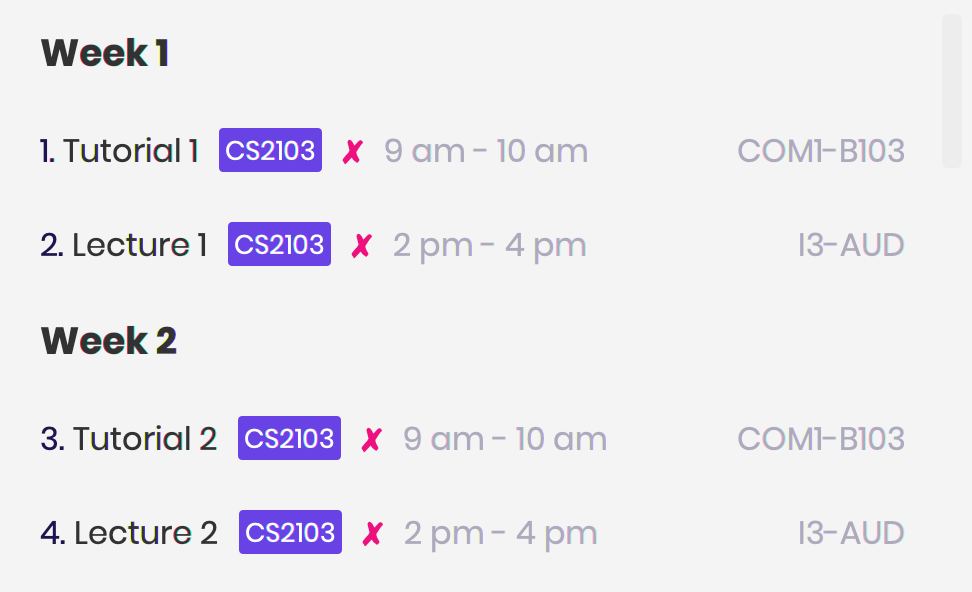Select the Tutorial 1 lesson entry

pyautogui.click(x=472, y=151)
